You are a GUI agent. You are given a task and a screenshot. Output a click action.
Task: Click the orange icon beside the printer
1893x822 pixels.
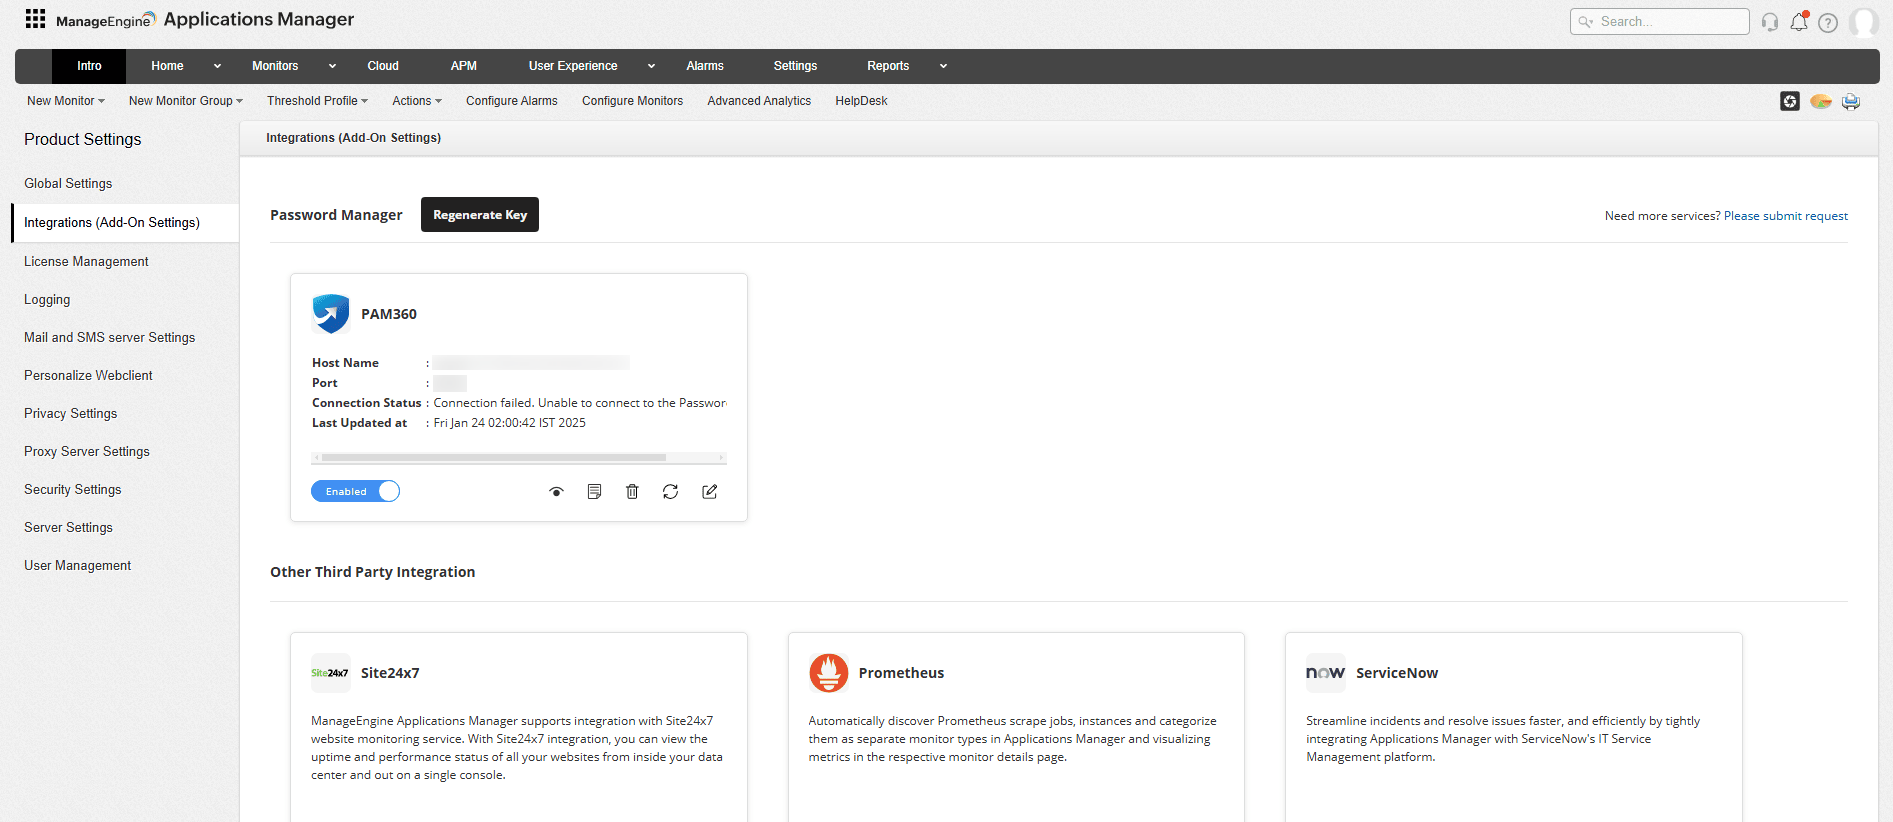pyautogui.click(x=1821, y=101)
